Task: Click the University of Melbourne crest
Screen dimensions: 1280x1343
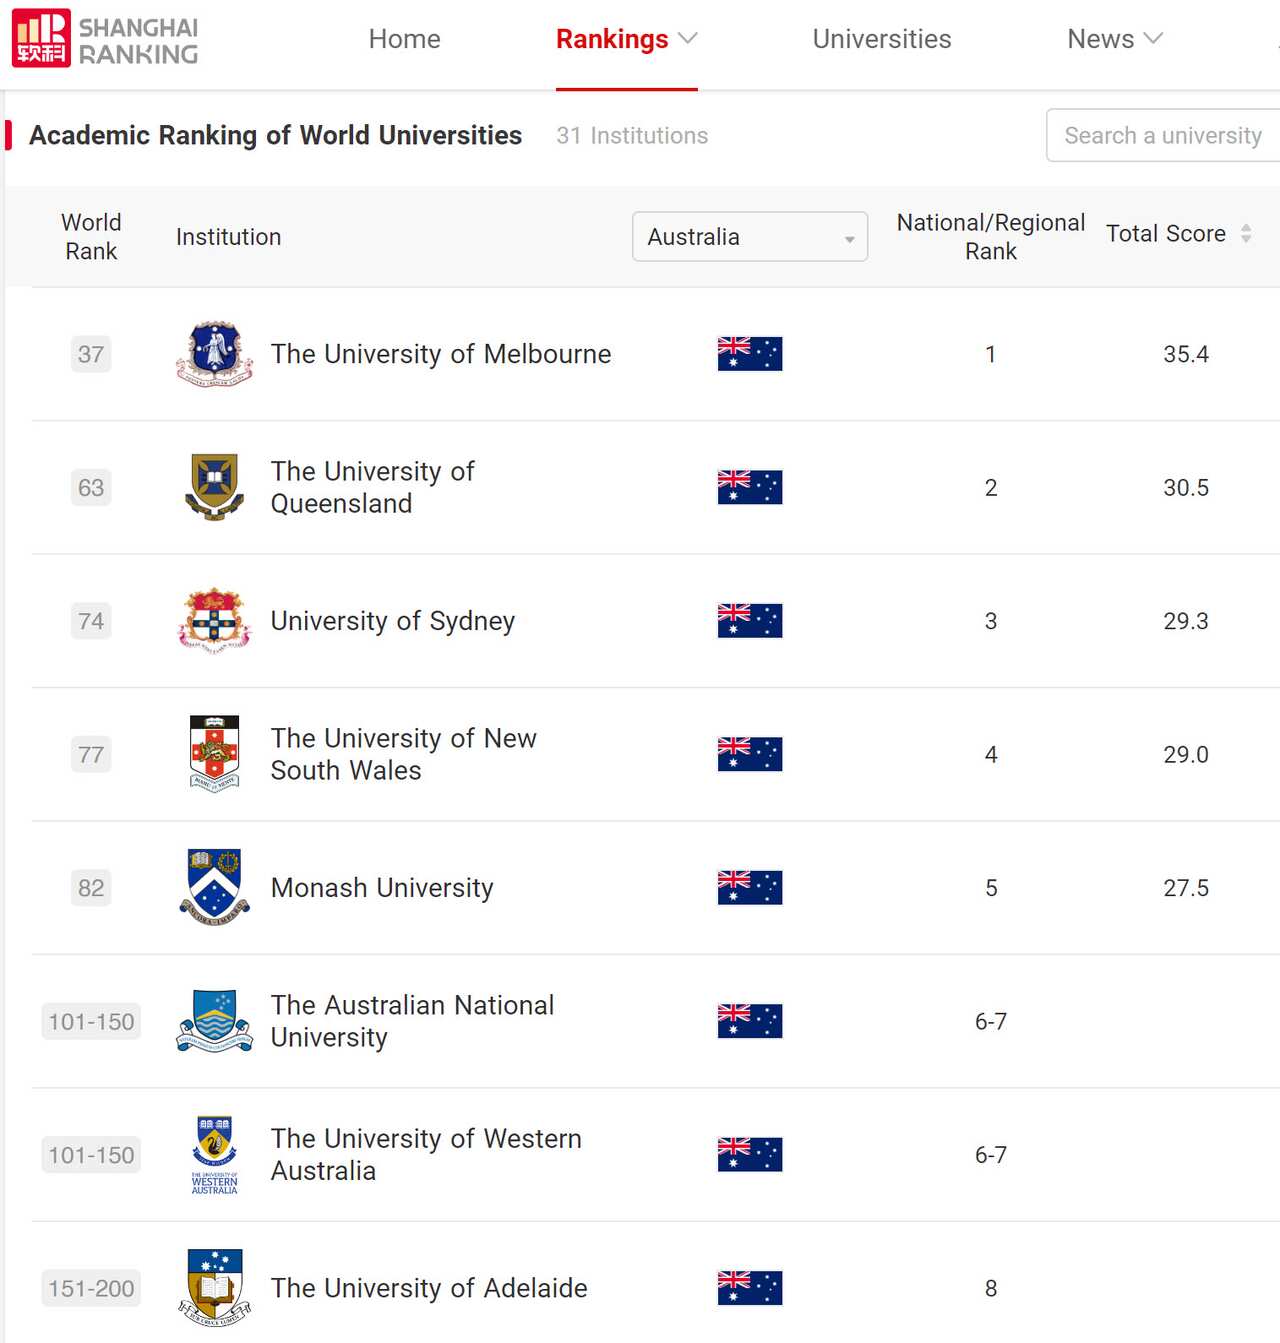Action: tap(214, 354)
